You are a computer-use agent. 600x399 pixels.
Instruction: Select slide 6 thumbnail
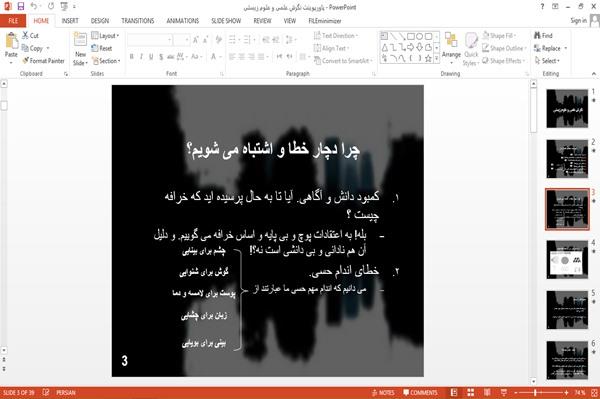(x=567, y=360)
